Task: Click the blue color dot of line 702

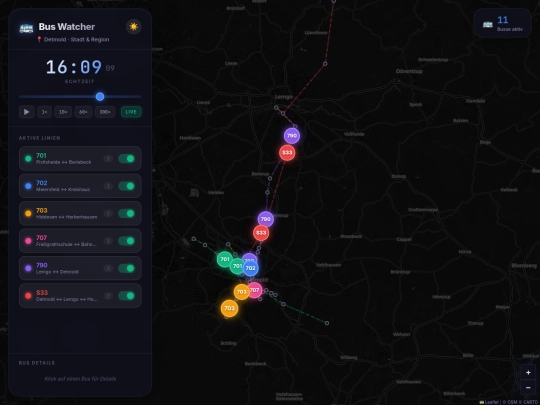Action: pos(28,186)
